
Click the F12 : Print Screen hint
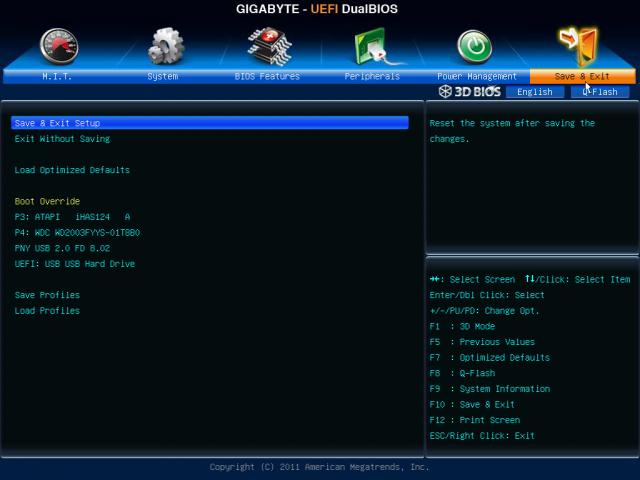pyautogui.click(x=475, y=420)
